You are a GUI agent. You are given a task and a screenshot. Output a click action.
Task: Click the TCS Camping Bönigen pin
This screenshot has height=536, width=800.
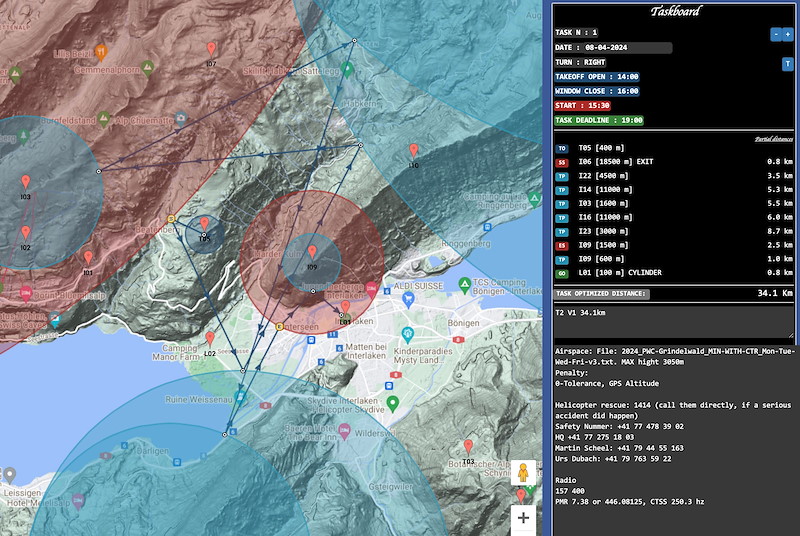click(464, 285)
